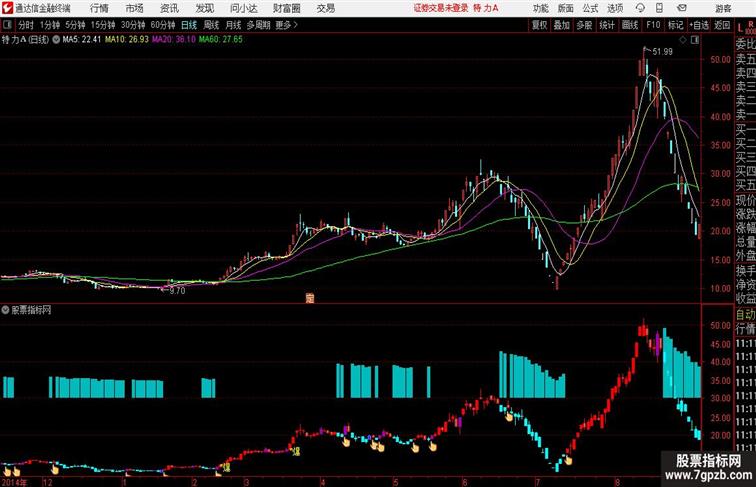This screenshot has width=756, height=487.
Task: Click the 画线 draw line button
Action: pyautogui.click(x=630, y=25)
